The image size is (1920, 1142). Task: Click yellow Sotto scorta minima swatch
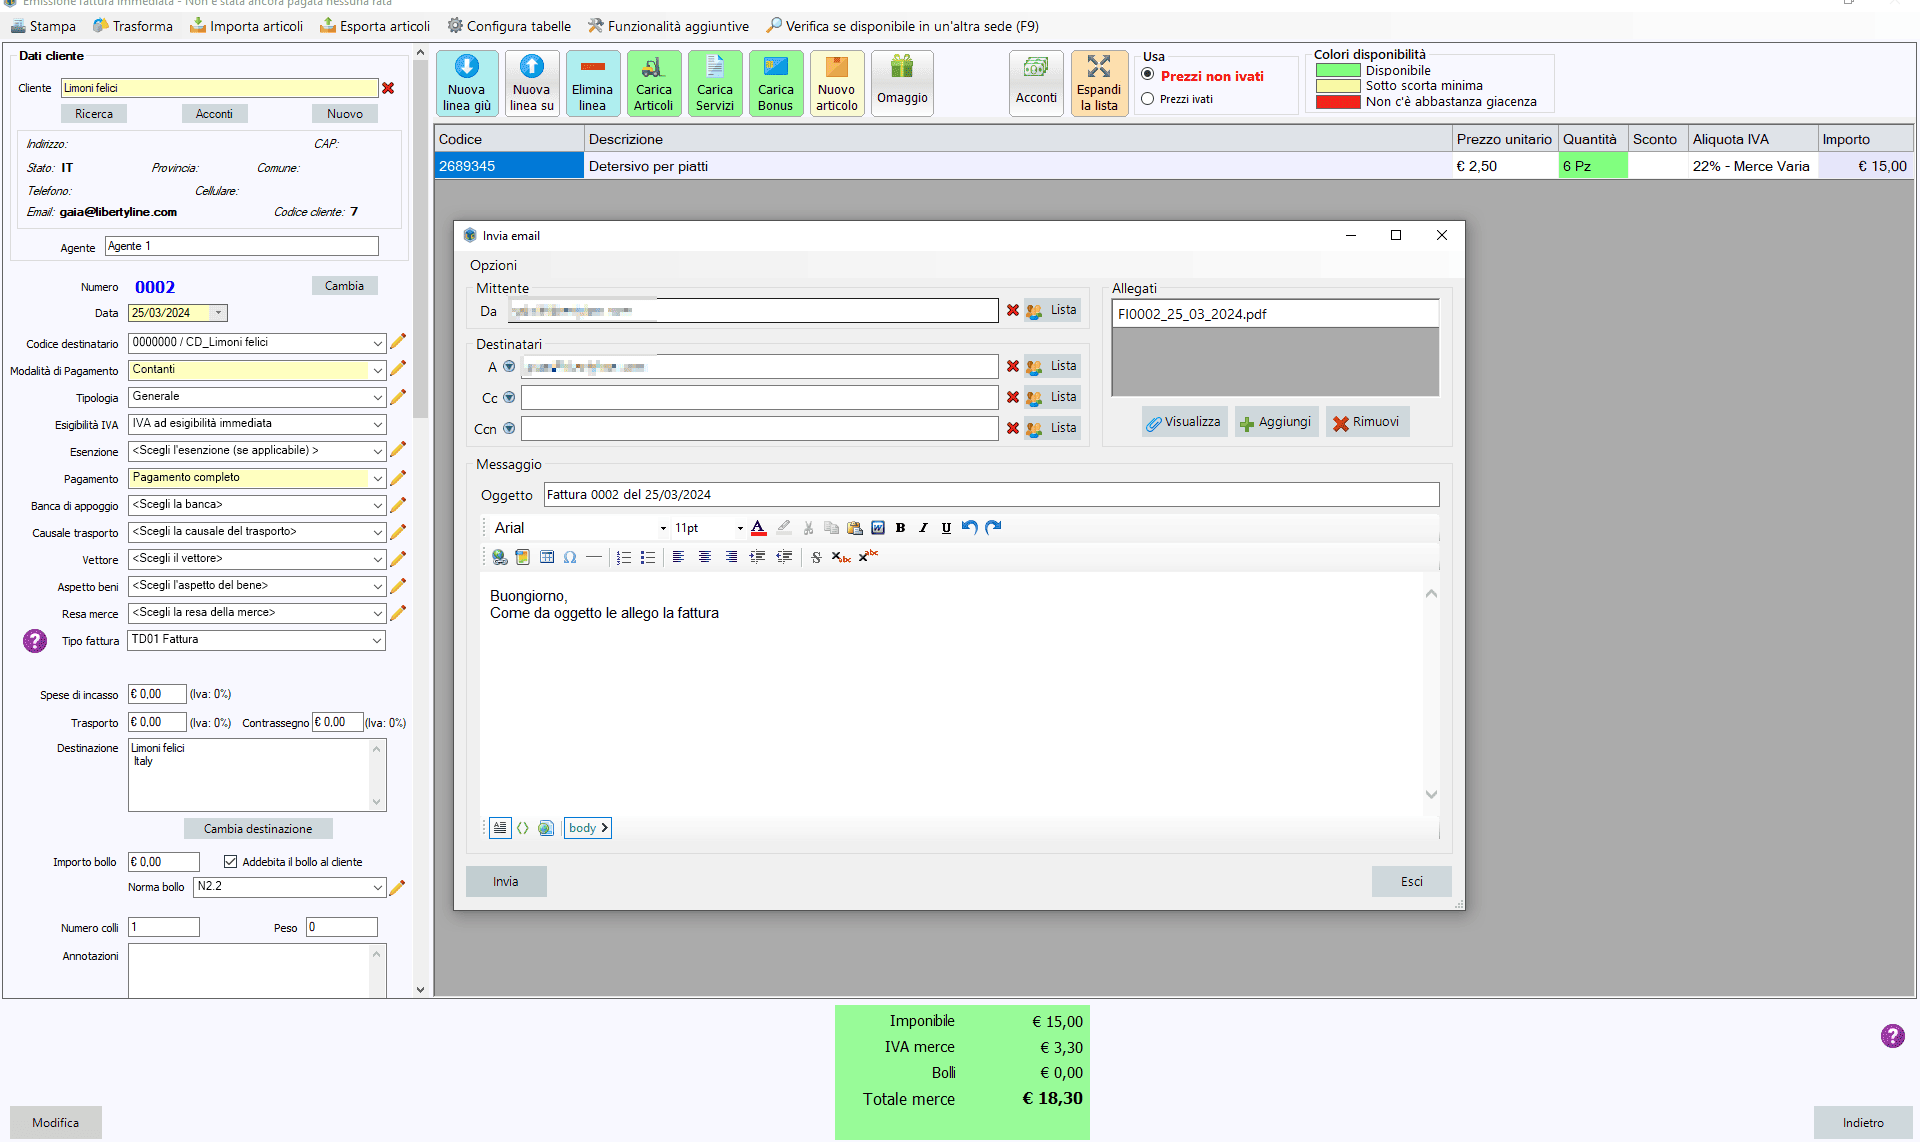[x=1337, y=86]
